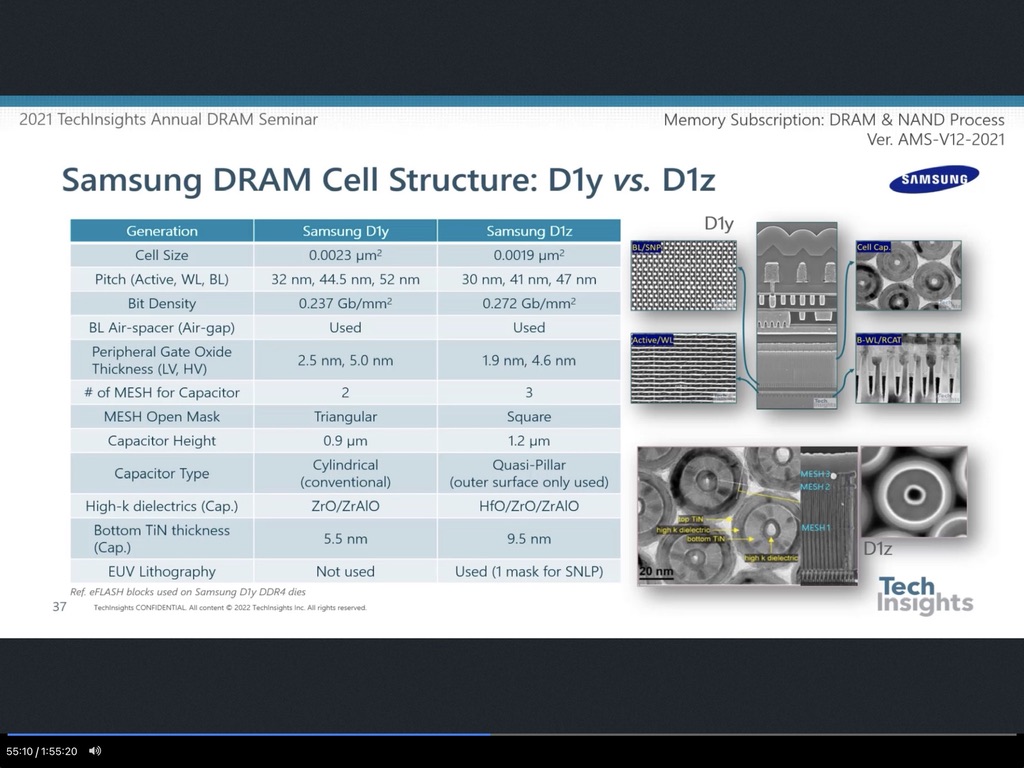
Task: Click the slide title Samsung DRAM Cell Structure
Action: pos(388,180)
